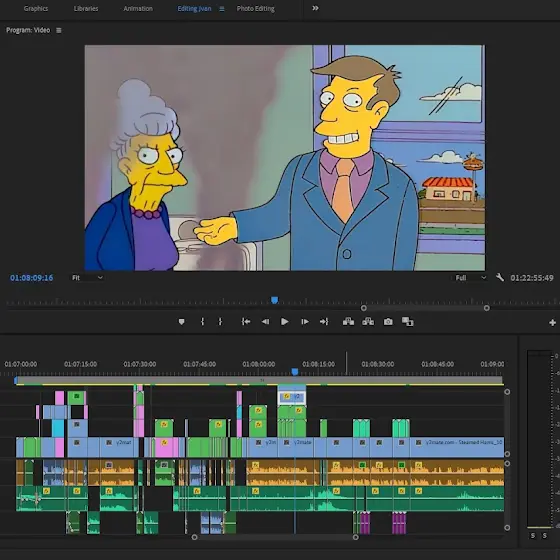Click the fx badge on the selected y2 clip
The height and width of the screenshot is (560, 560).
tap(286, 396)
